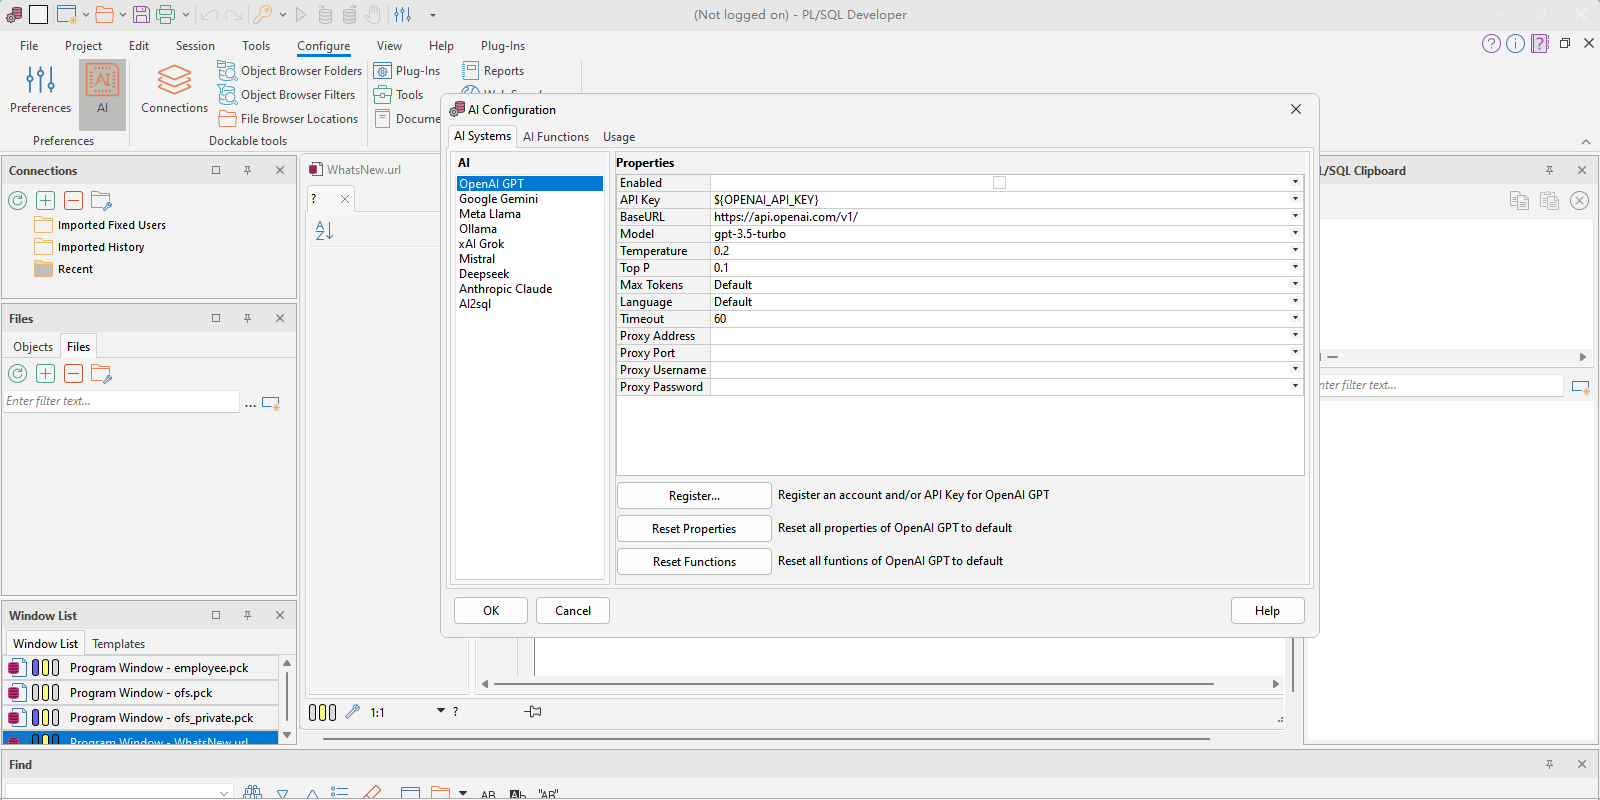Click the add file icon in Files panel

[46, 374]
